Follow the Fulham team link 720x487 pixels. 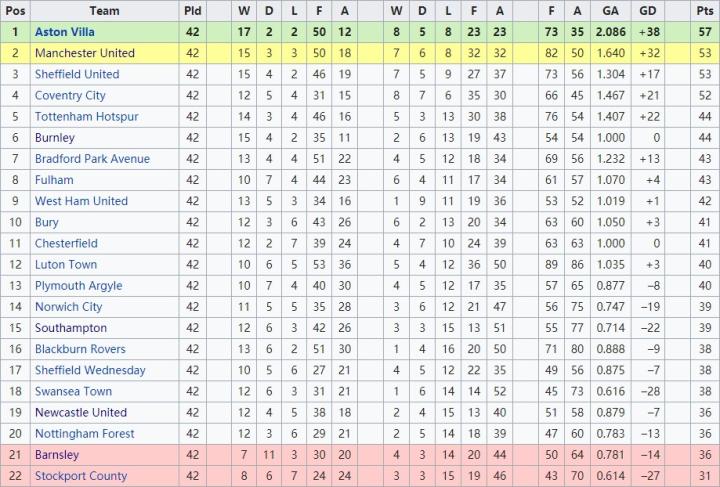point(54,180)
